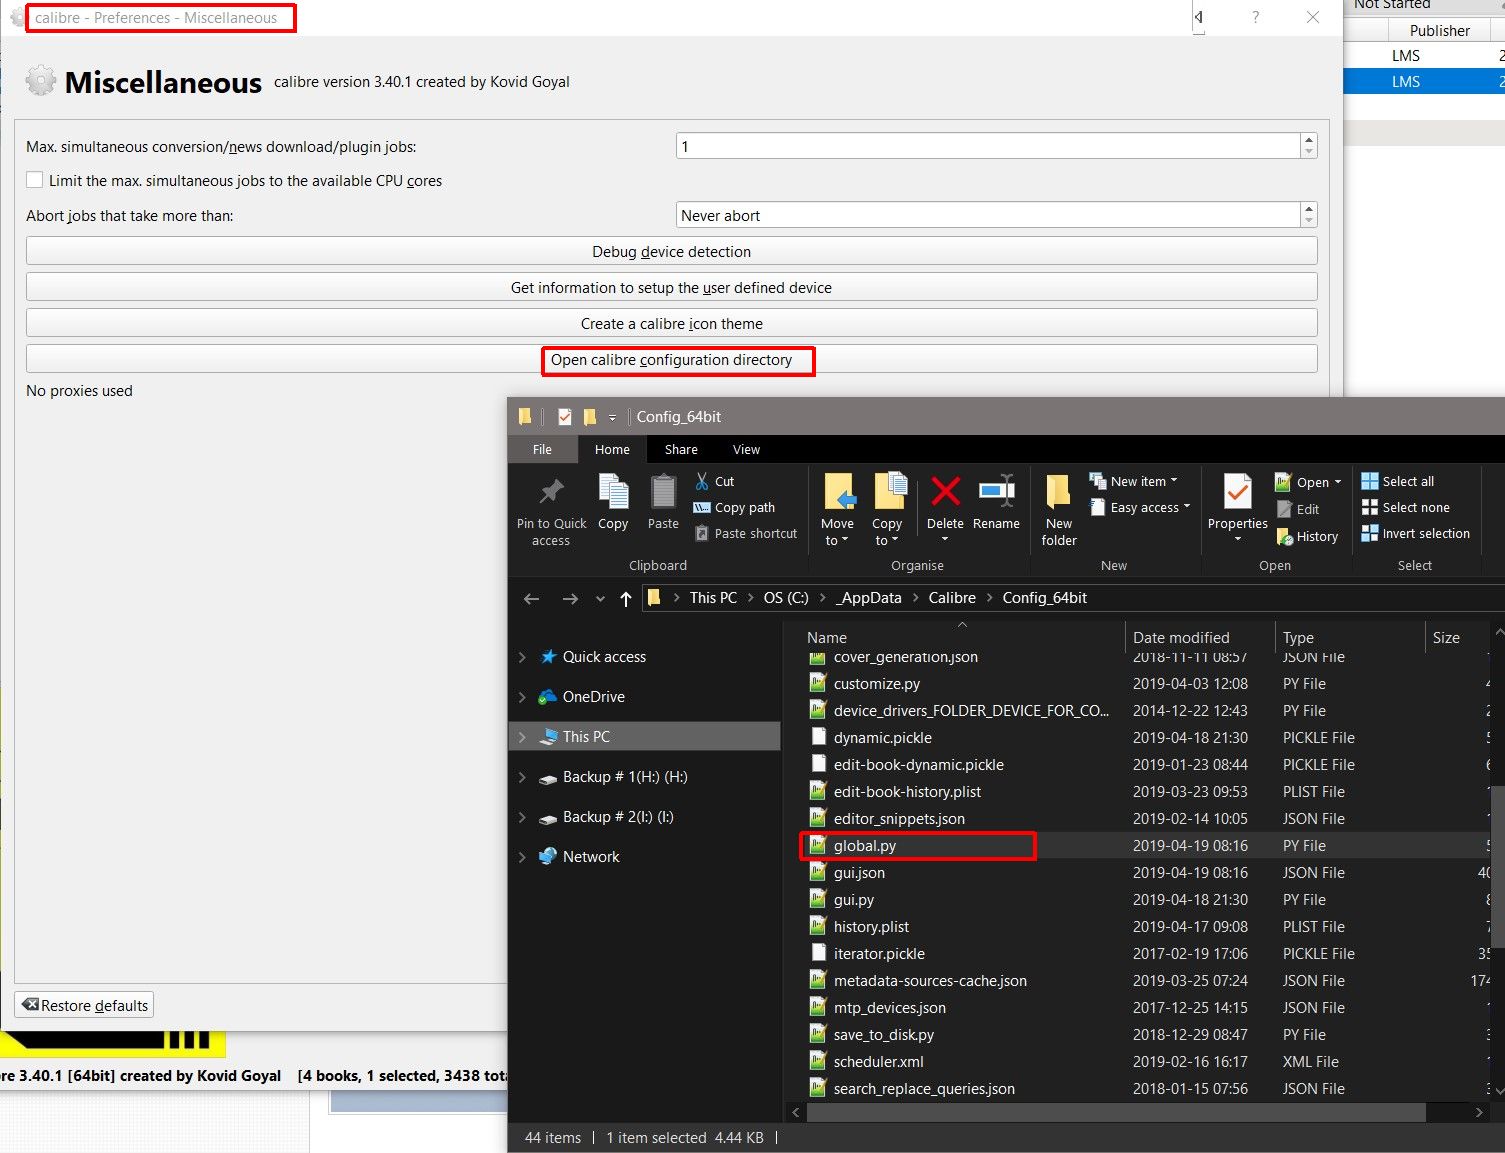Increase max simultaneous jobs with up arrow
The width and height of the screenshot is (1505, 1153).
pos(1308,140)
